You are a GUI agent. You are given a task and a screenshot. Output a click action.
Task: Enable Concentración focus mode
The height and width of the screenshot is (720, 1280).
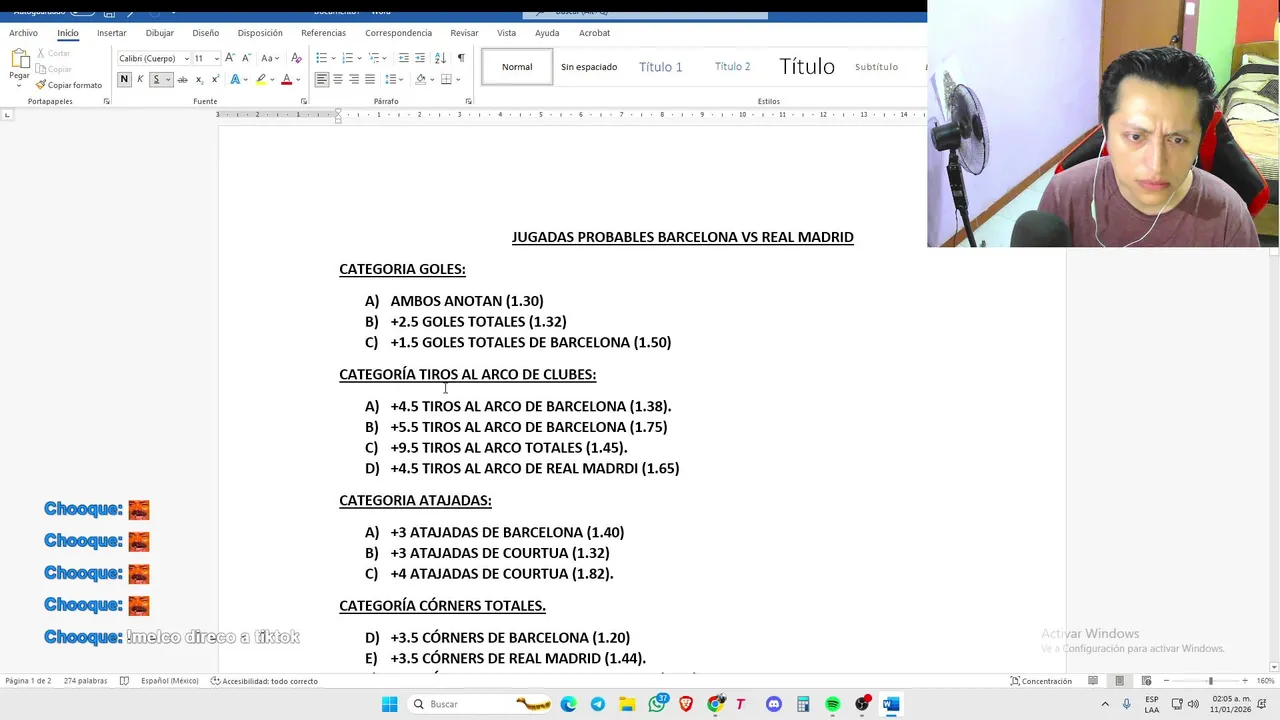1041,681
